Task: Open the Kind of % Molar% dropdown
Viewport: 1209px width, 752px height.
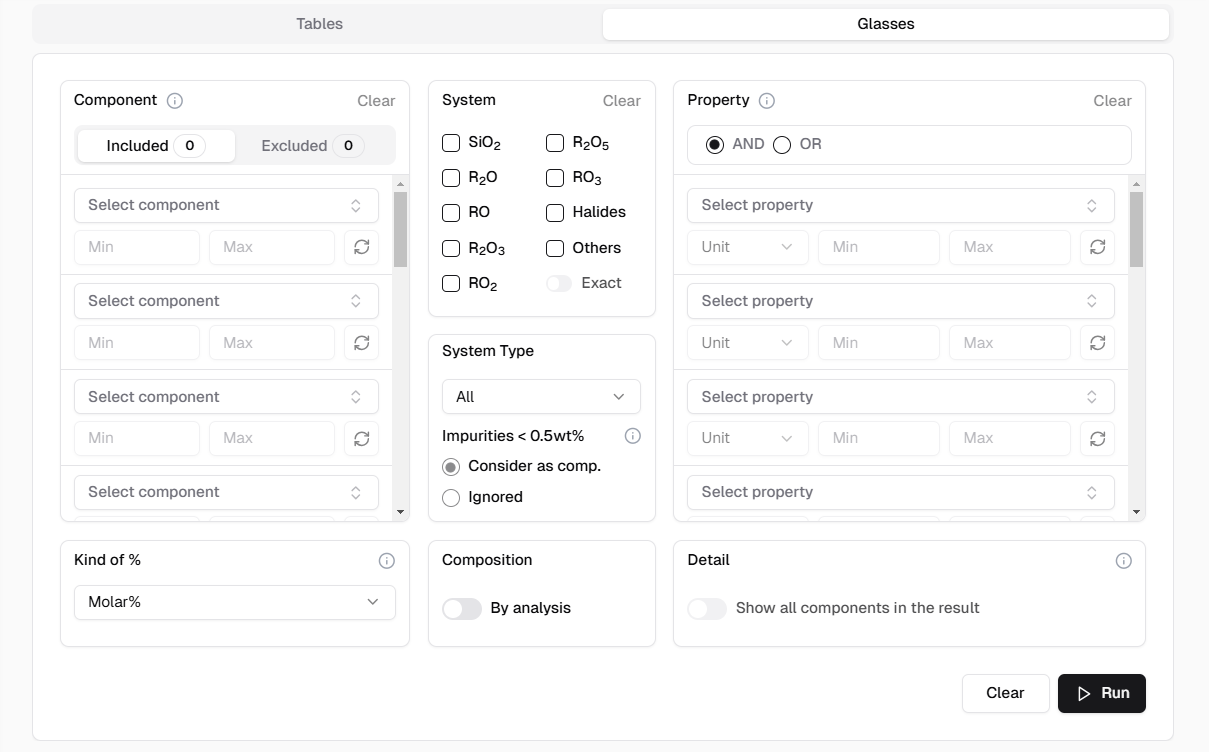Action: [x=235, y=602]
